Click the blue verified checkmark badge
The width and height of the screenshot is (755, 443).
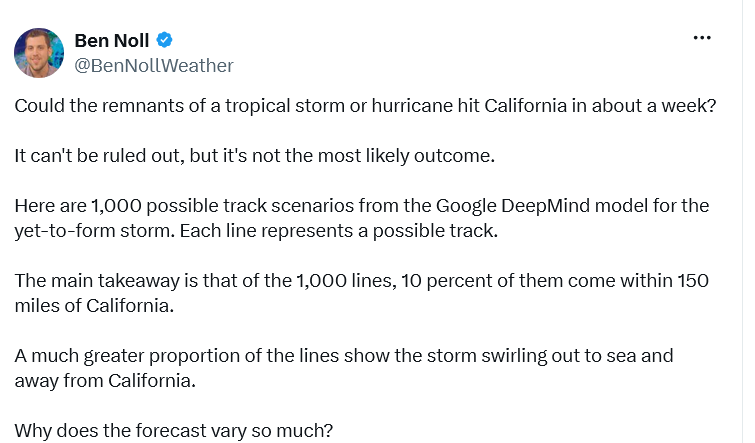click(165, 40)
